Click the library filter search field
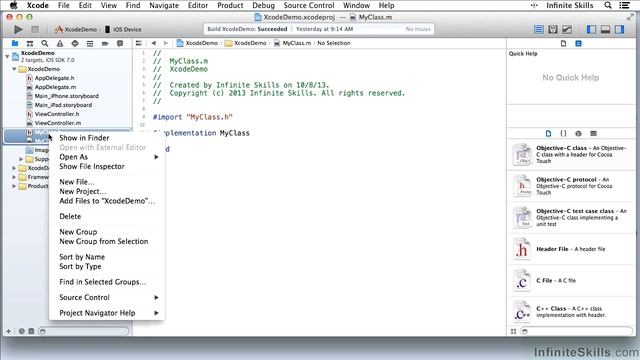The width and height of the screenshot is (640, 360). point(577,331)
